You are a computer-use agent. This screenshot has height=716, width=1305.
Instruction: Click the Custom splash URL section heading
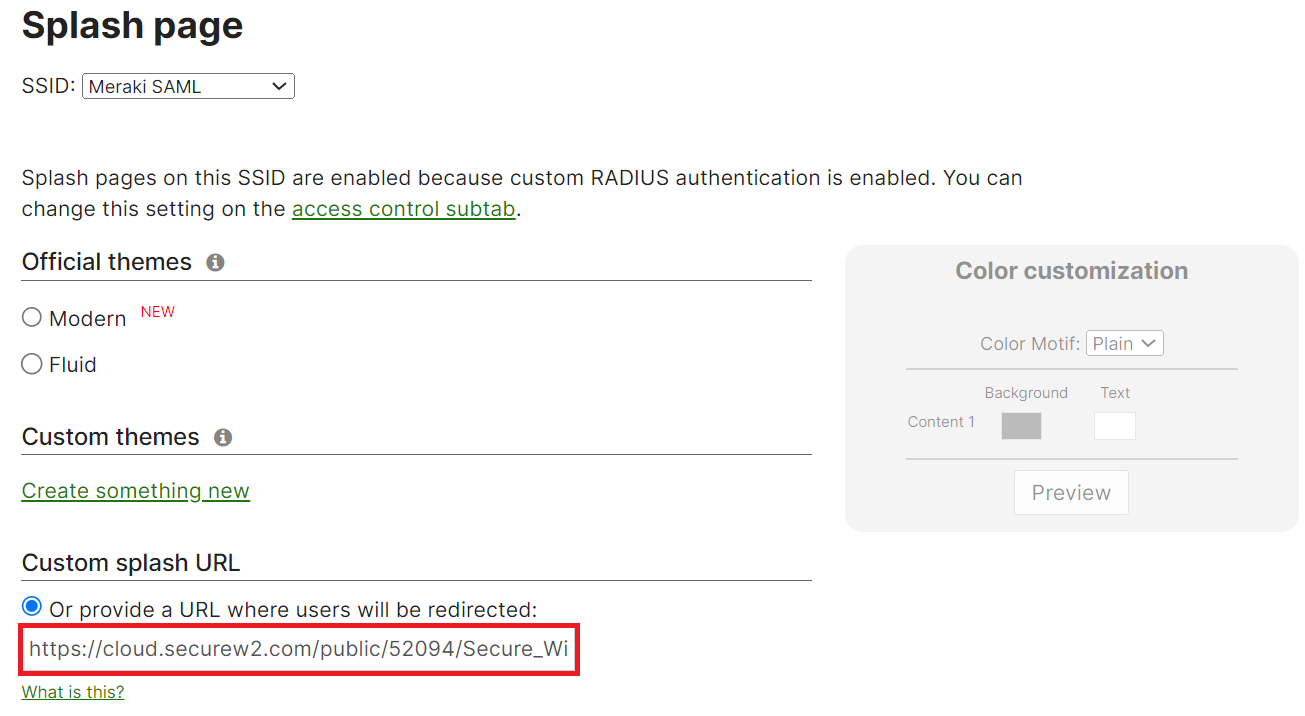pos(131,563)
